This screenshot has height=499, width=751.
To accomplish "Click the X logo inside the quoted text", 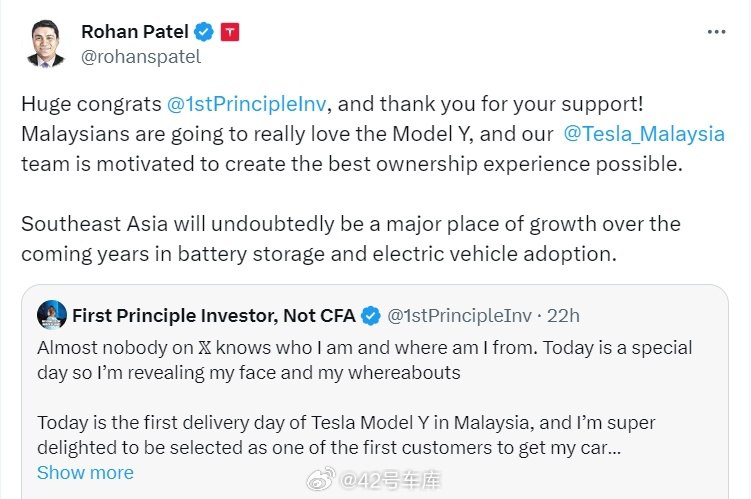I will click(x=205, y=348).
